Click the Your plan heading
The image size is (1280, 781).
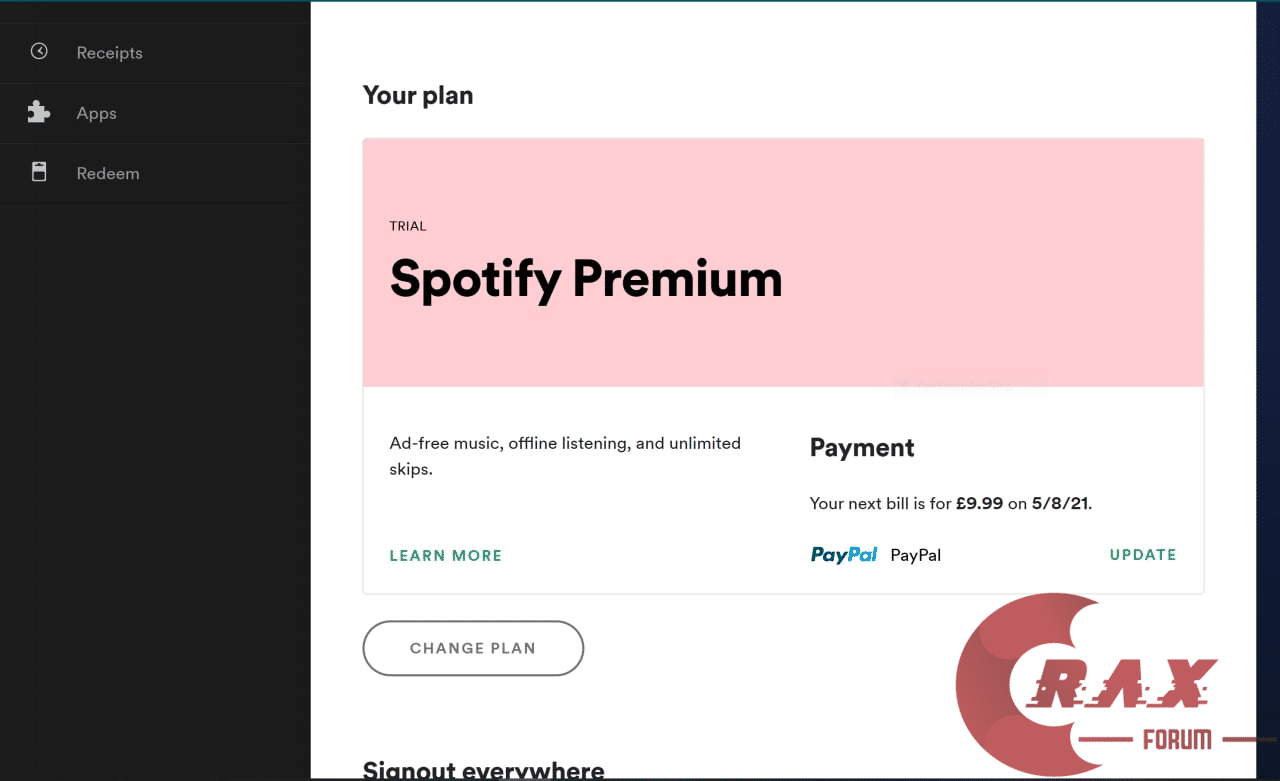point(418,96)
